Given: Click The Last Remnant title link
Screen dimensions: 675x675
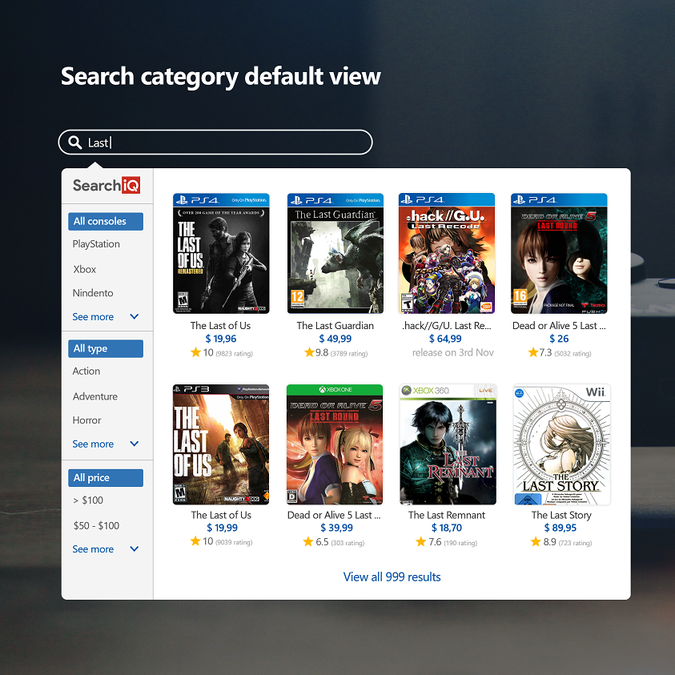Looking at the screenshot, I should (x=446, y=515).
